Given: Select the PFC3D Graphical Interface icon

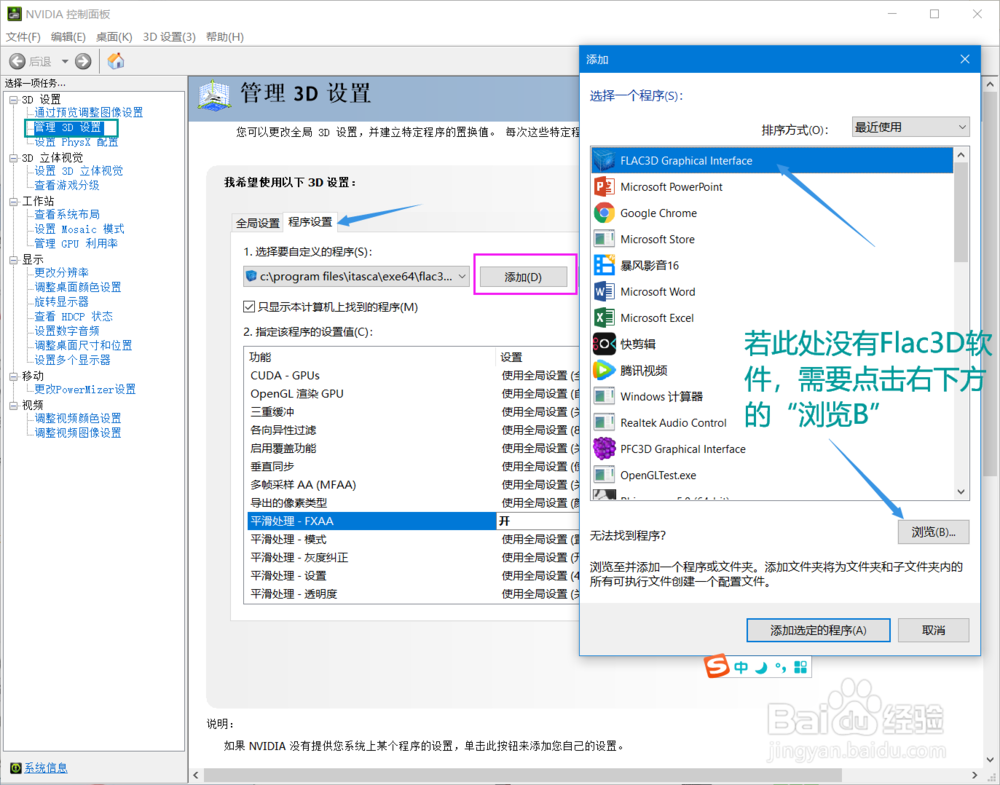Looking at the screenshot, I should [604, 448].
